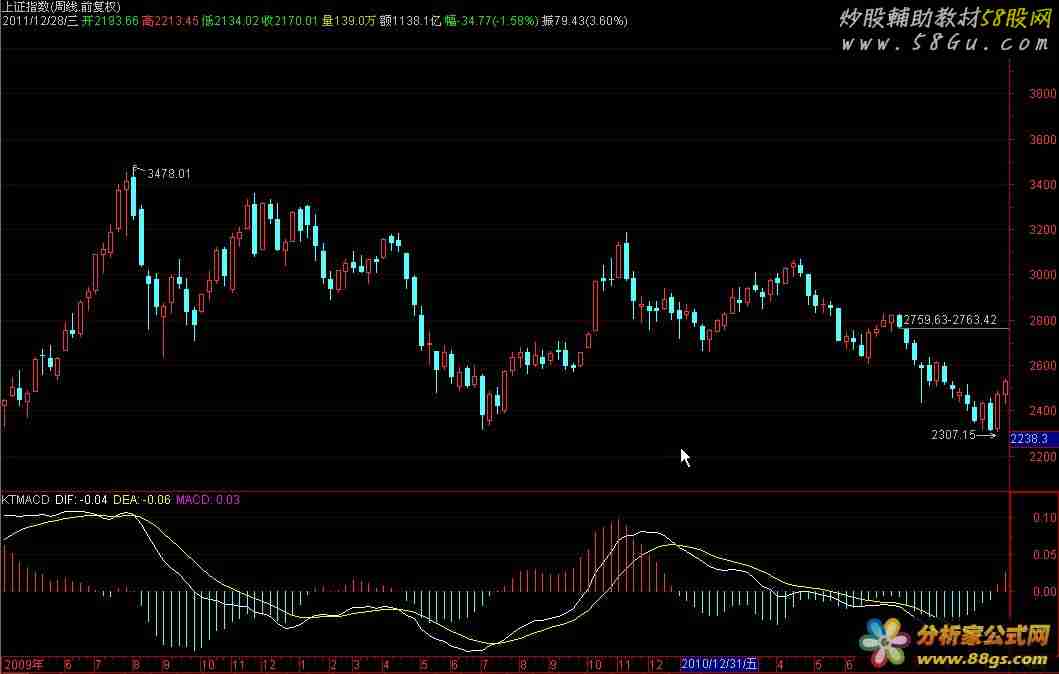Click the close price value 收2170.01

(x=290, y=21)
